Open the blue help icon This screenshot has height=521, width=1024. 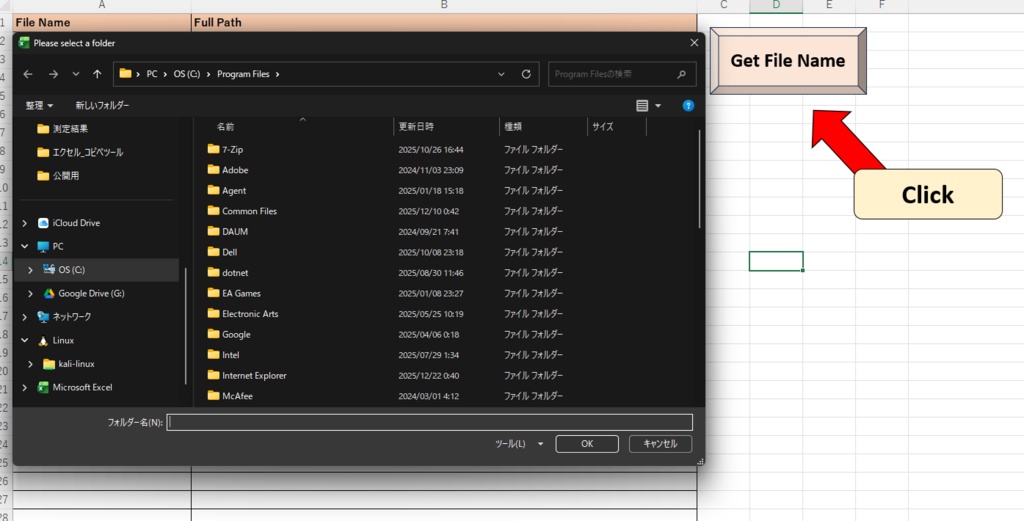click(x=688, y=106)
